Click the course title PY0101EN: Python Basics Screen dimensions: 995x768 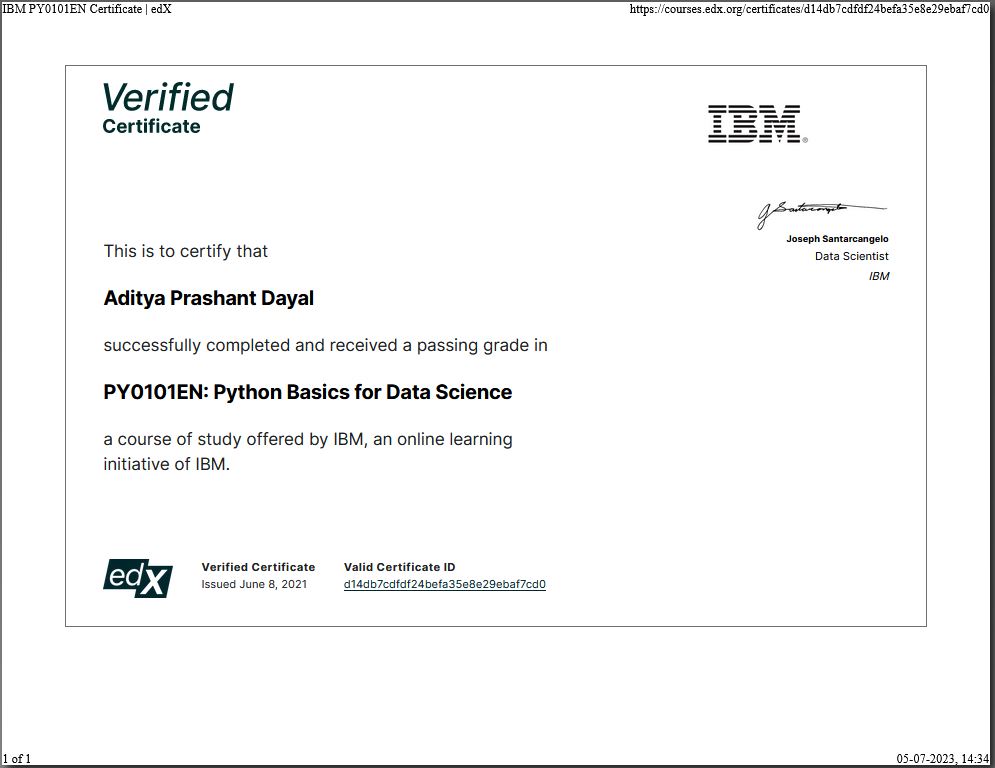coord(308,392)
